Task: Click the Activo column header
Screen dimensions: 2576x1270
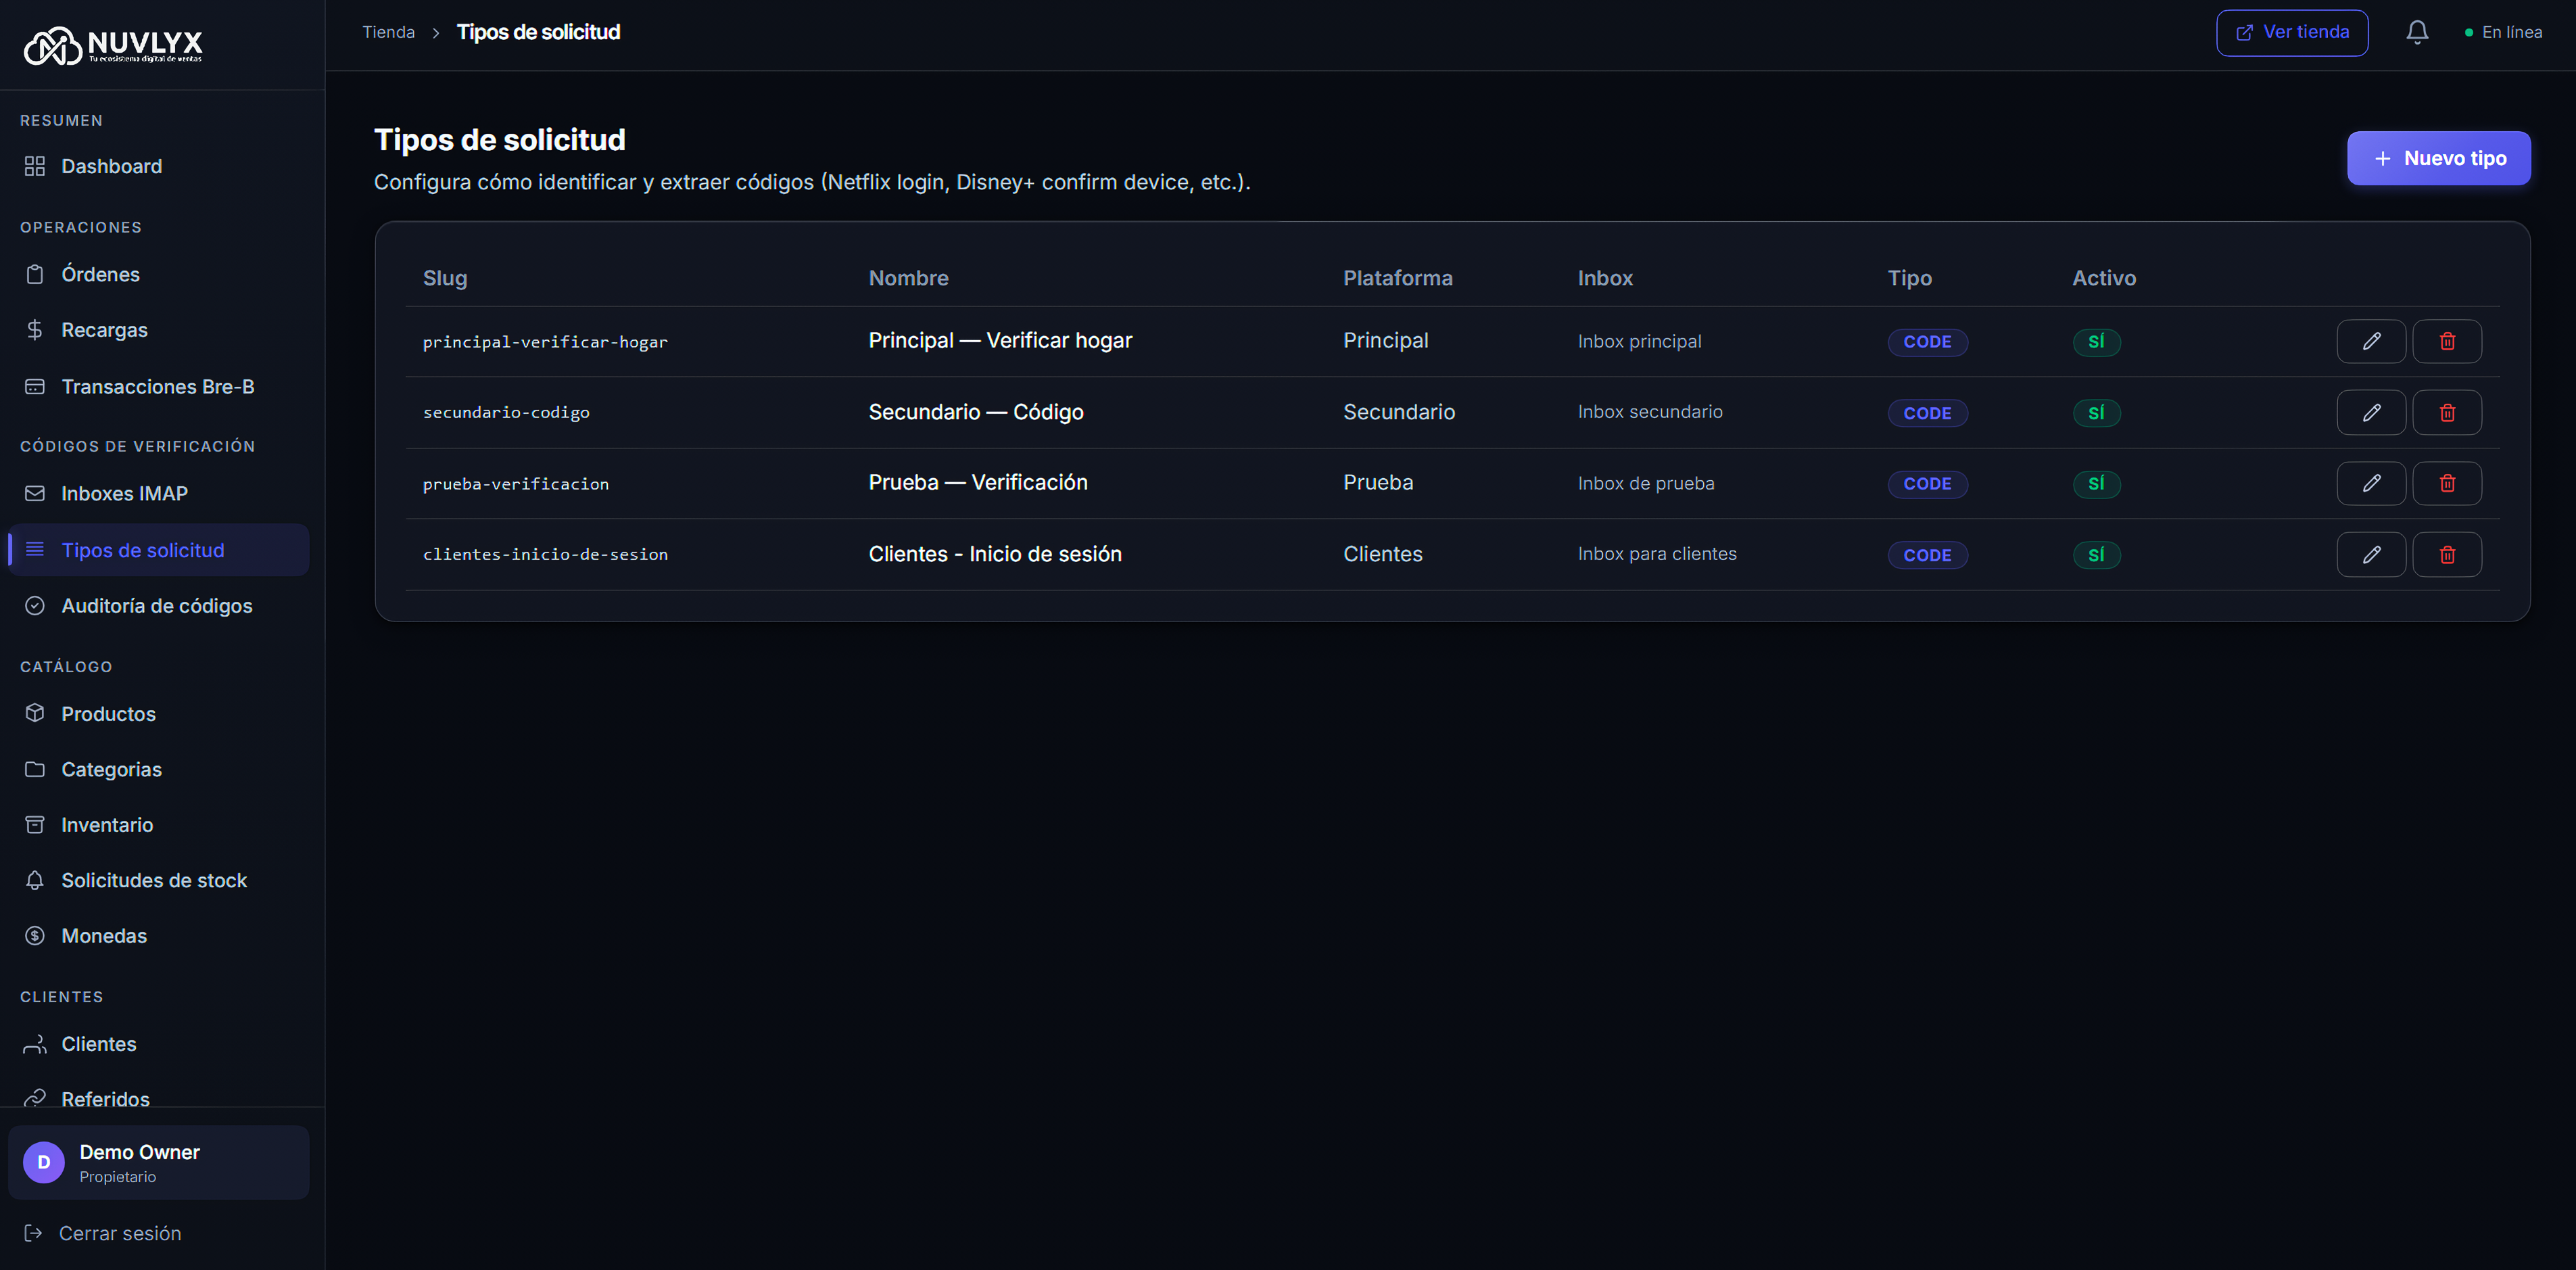Action: click(x=2103, y=278)
